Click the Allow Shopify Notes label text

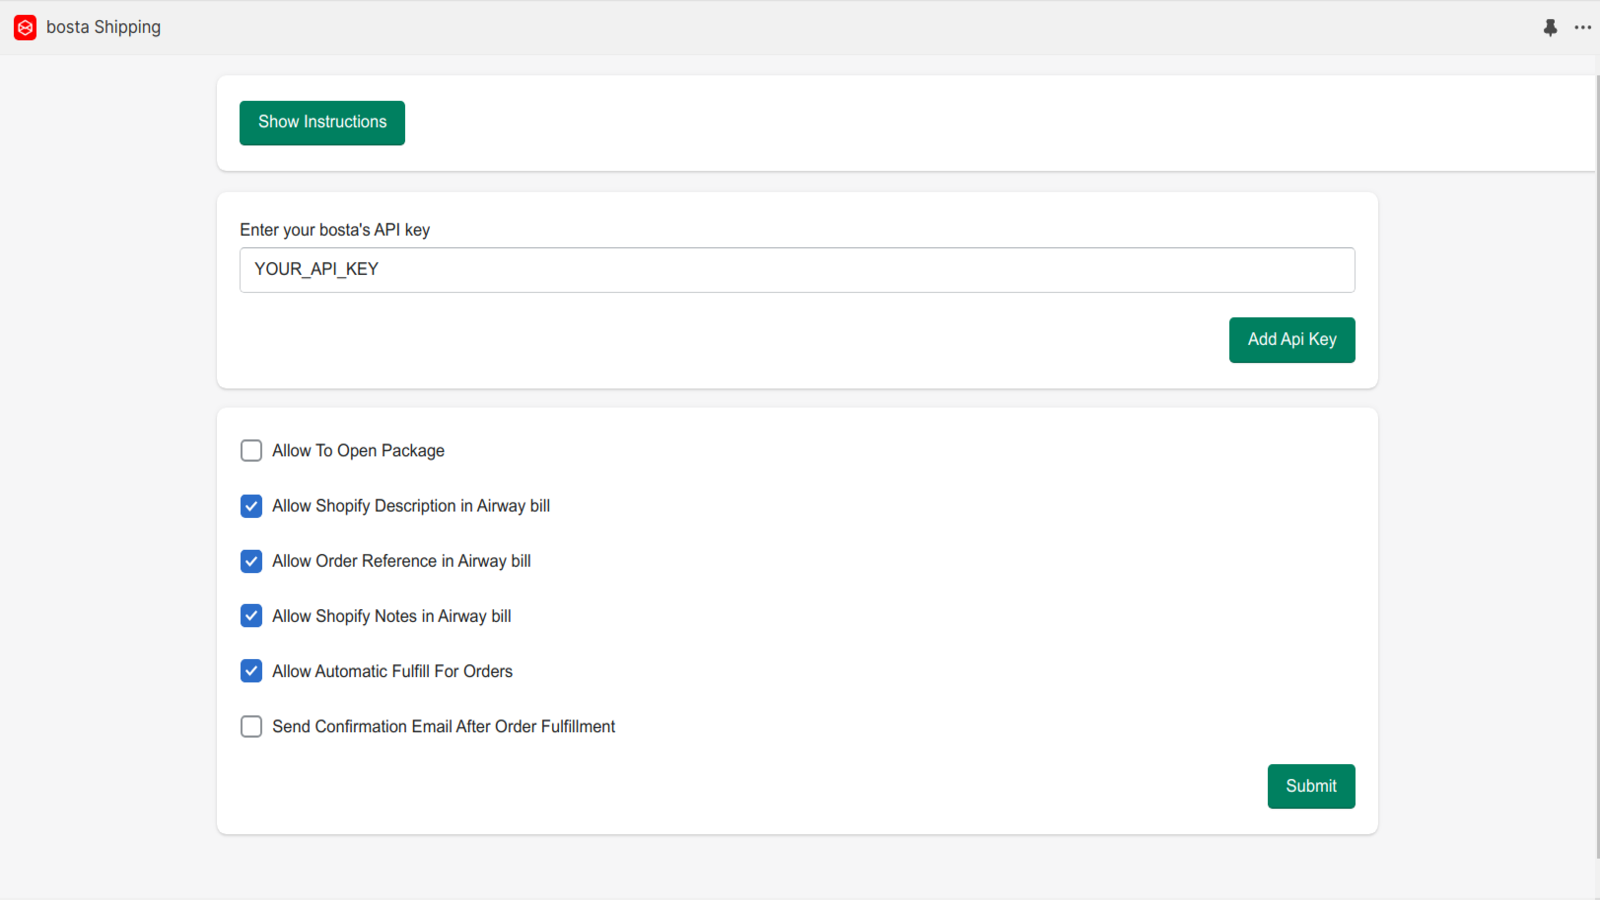point(391,616)
